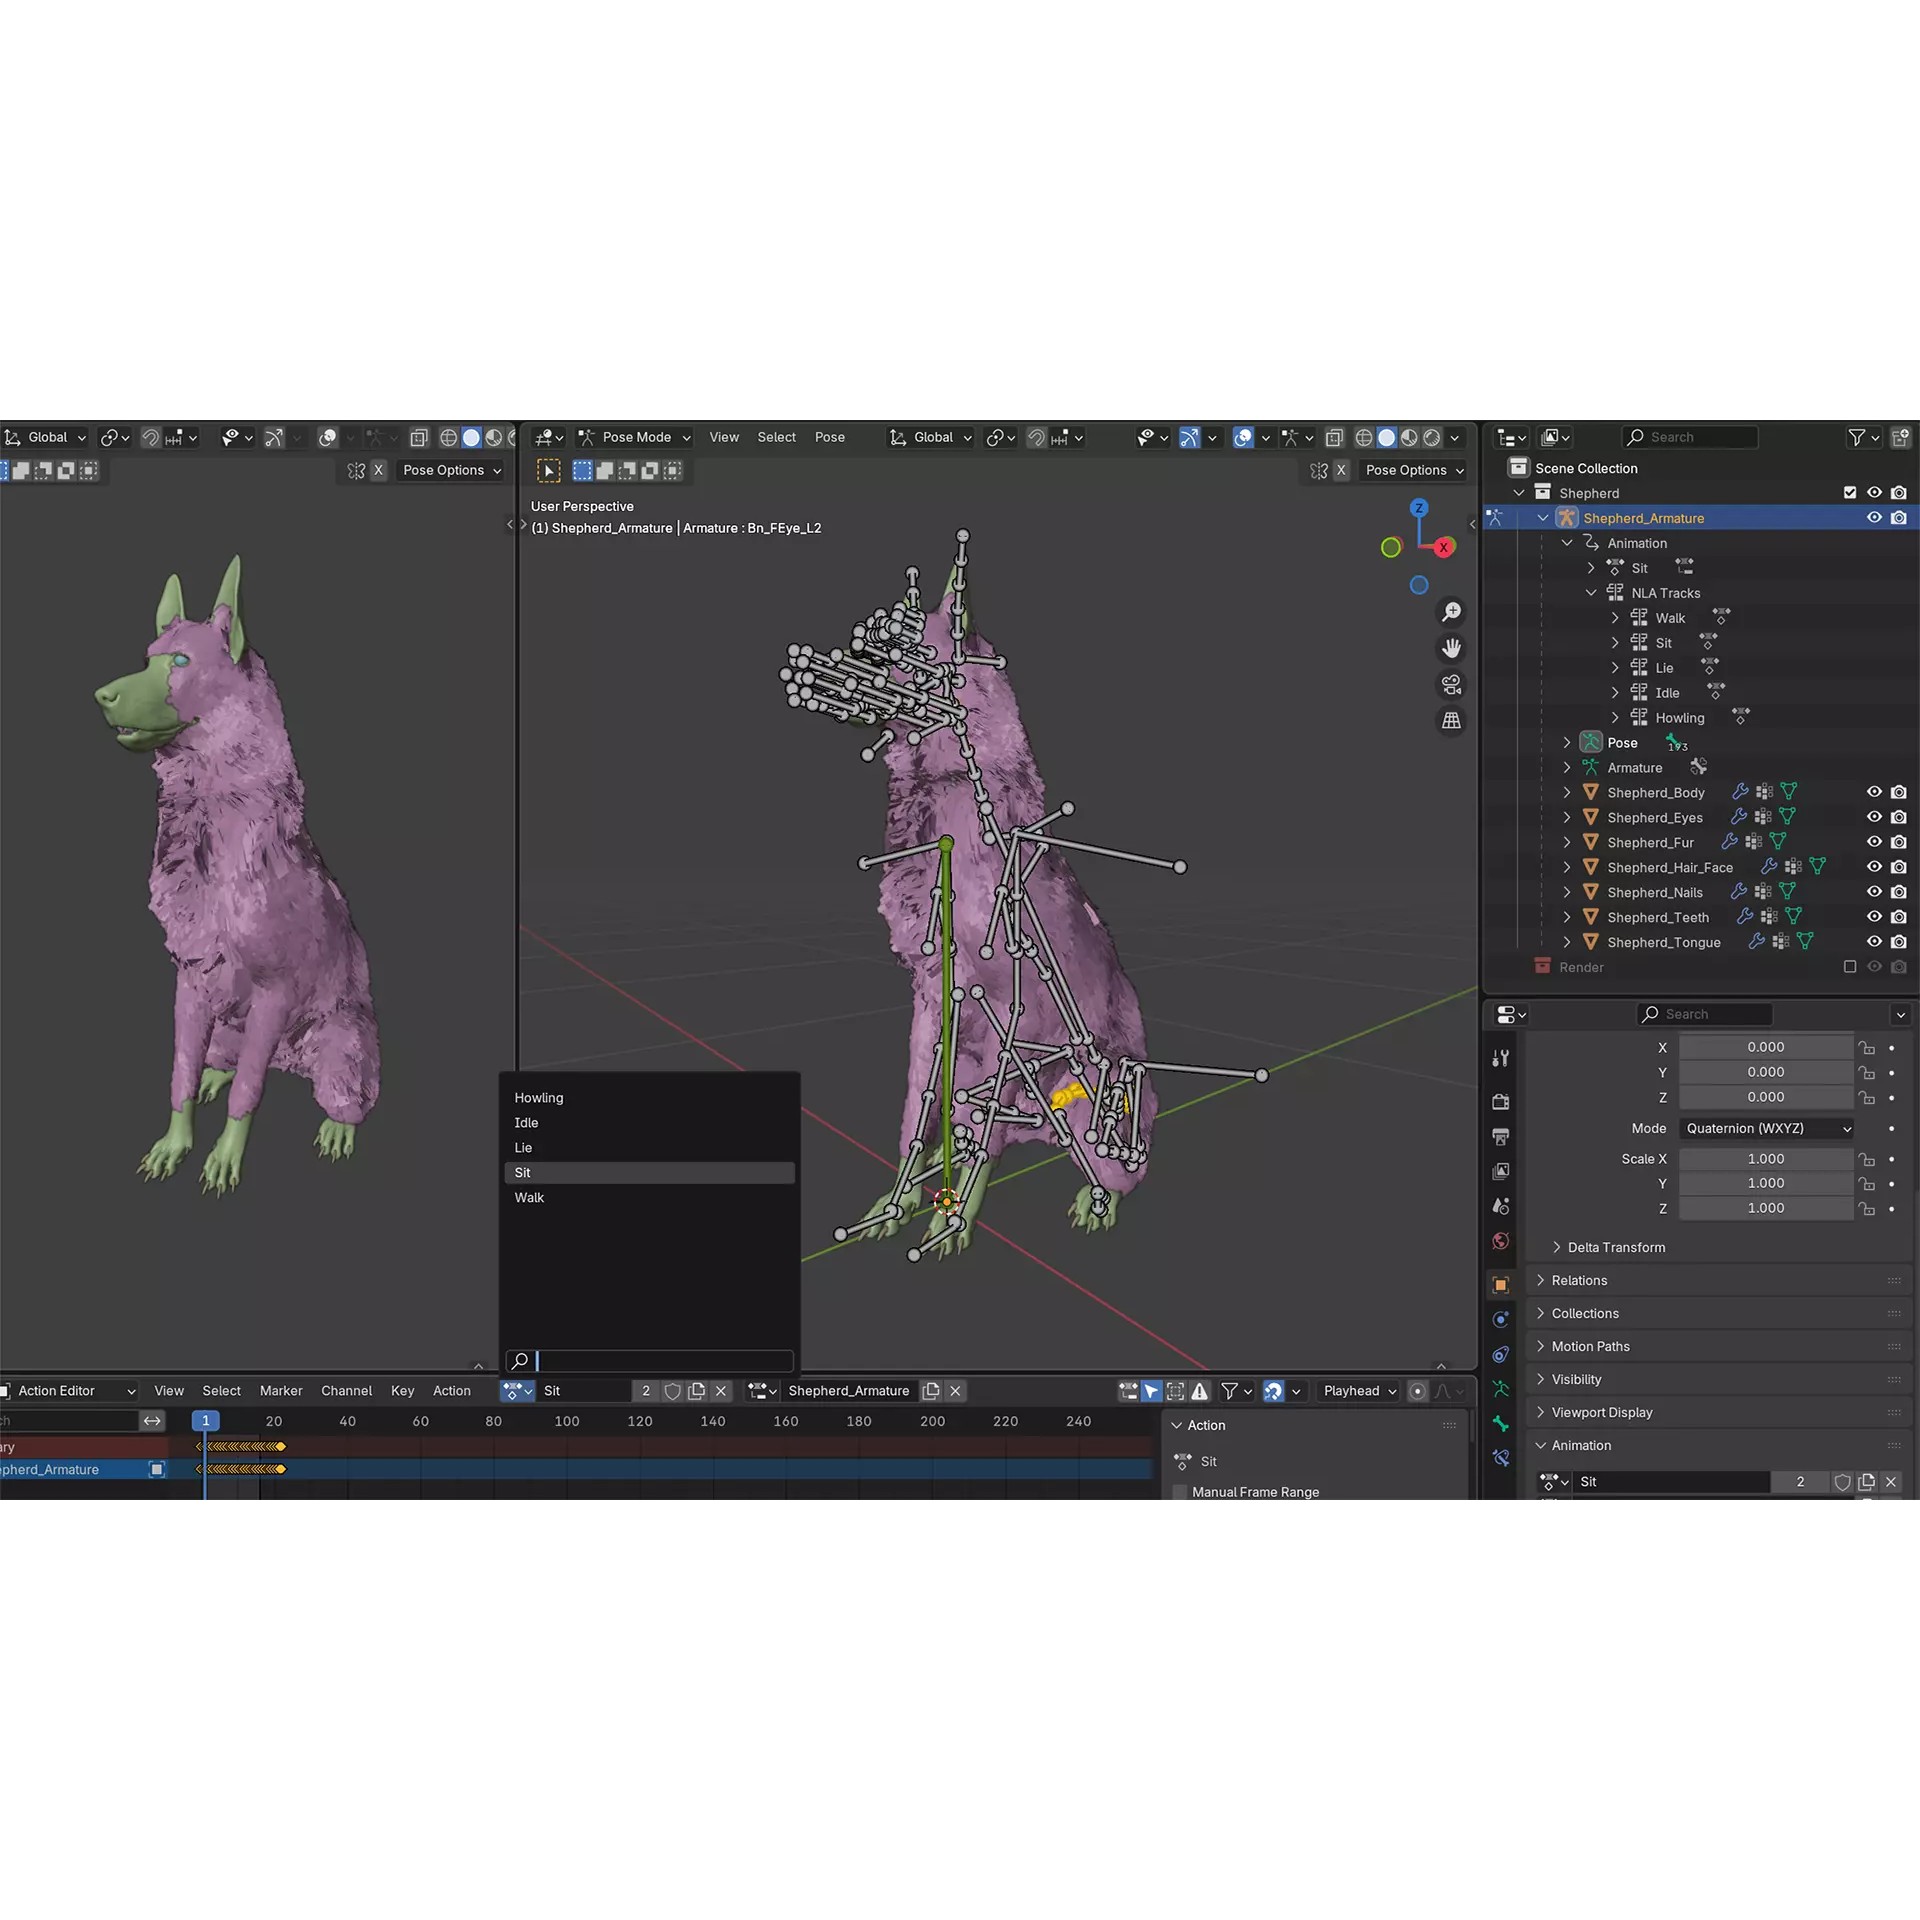
Task: Open the Object Properties tab (orange square icon)
Action: 1500,1283
